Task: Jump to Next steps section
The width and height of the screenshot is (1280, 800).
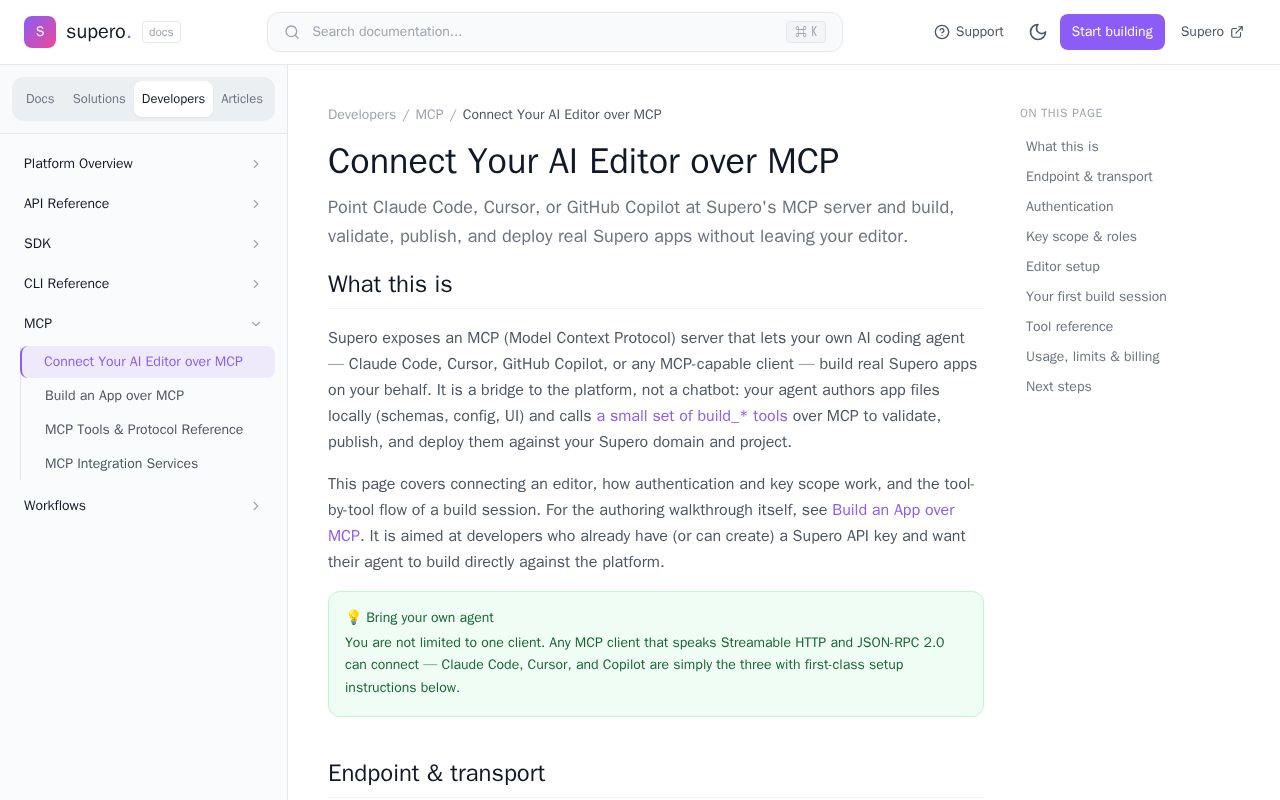Action: pos(1059,387)
